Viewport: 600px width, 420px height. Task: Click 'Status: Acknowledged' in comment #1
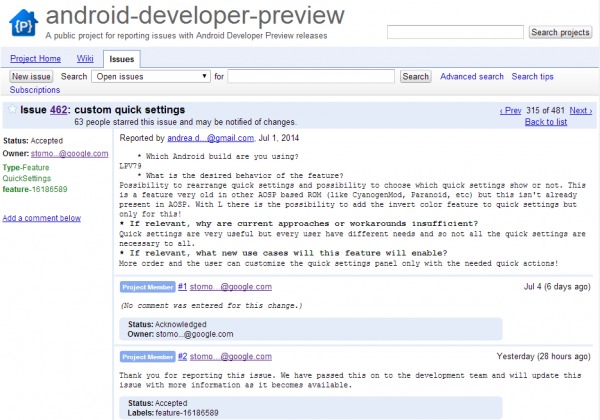coord(167,324)
